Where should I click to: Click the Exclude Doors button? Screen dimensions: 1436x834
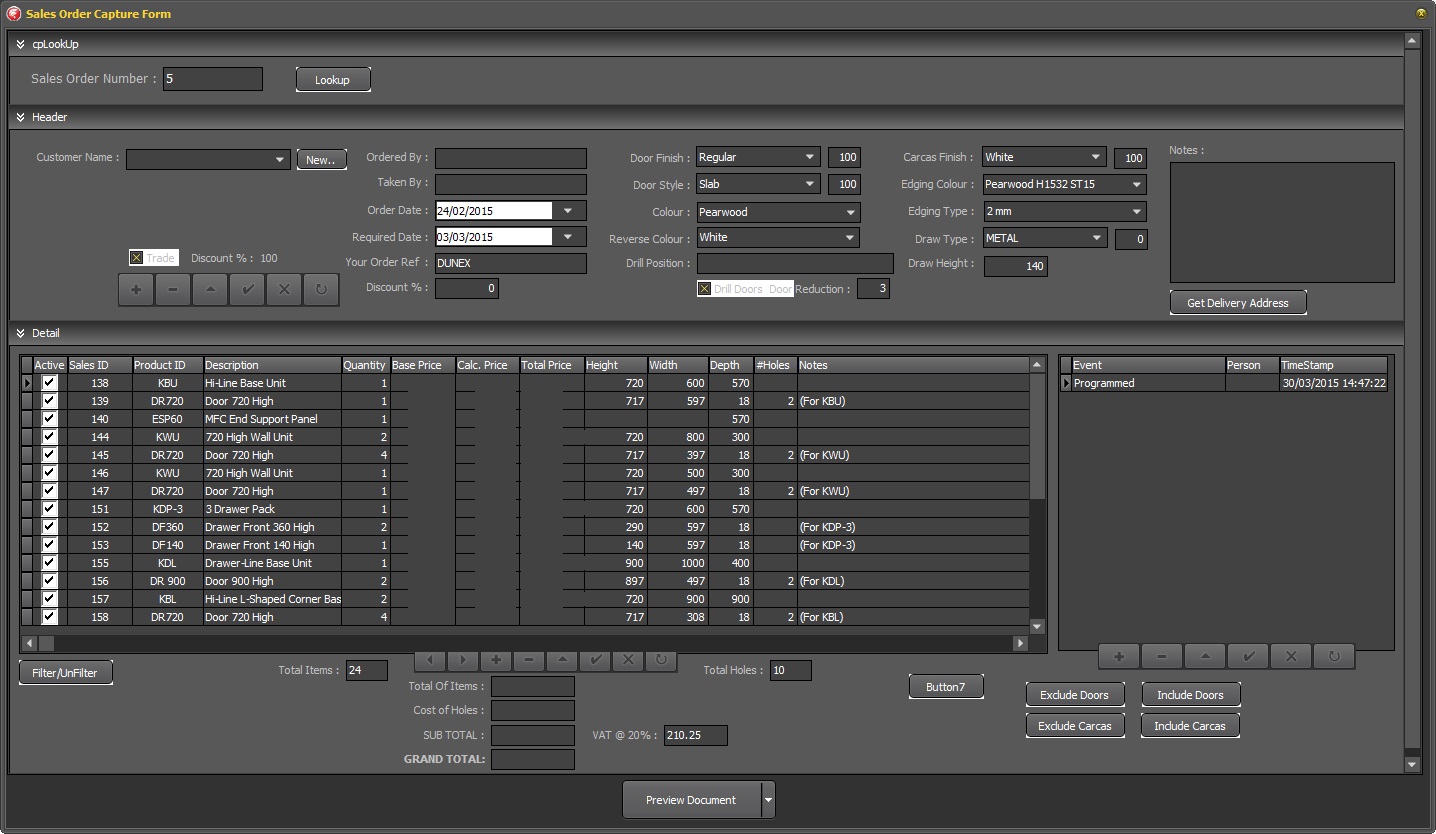click(x=1075, y=695)
